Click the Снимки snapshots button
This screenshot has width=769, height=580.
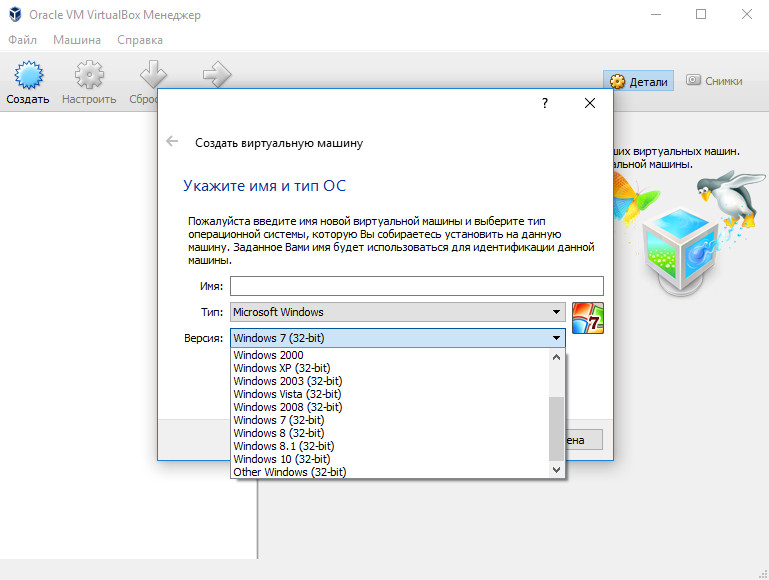coord(714,80)
